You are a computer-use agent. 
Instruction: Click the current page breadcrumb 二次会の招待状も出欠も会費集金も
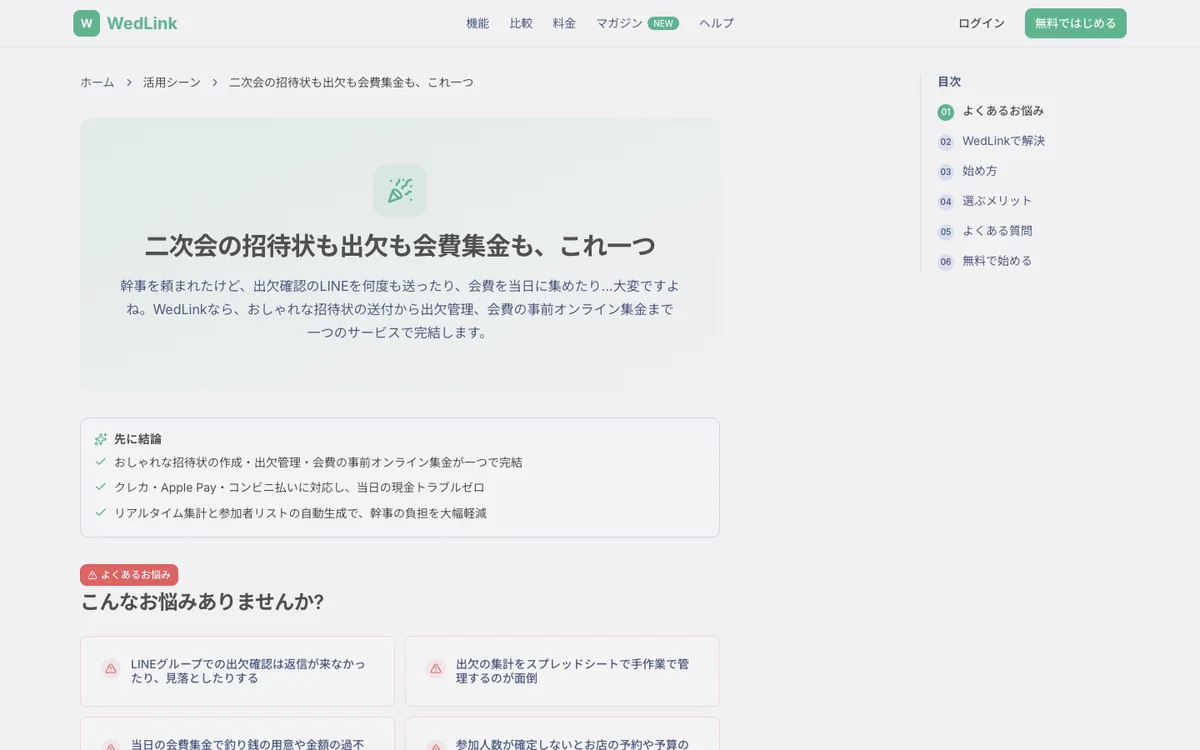[x=351, y=82]
